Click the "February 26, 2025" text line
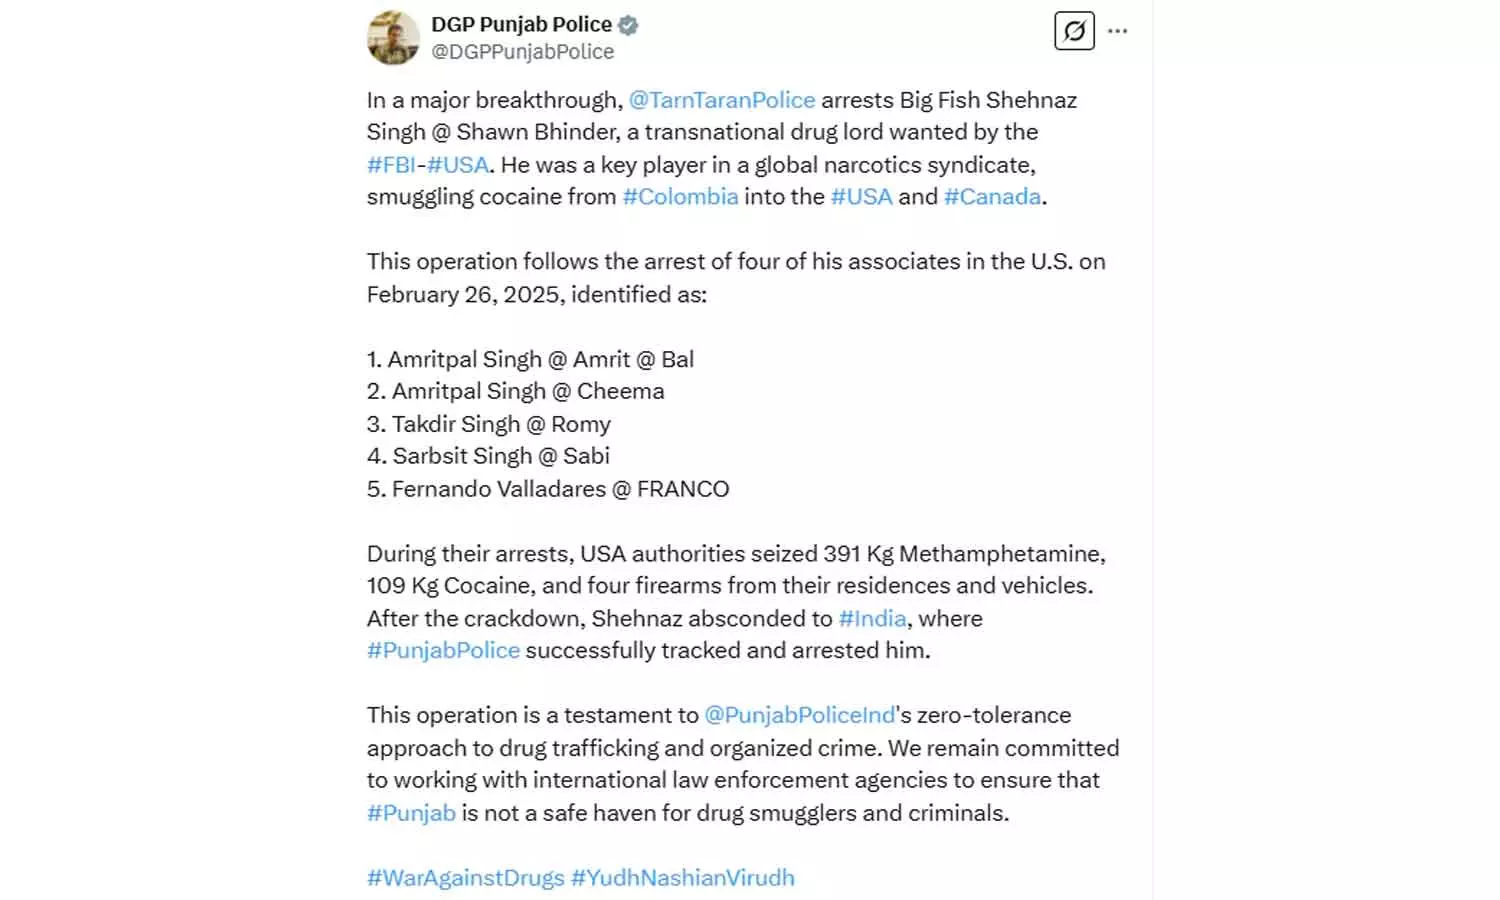1500x900 pixels. [536, 295]
